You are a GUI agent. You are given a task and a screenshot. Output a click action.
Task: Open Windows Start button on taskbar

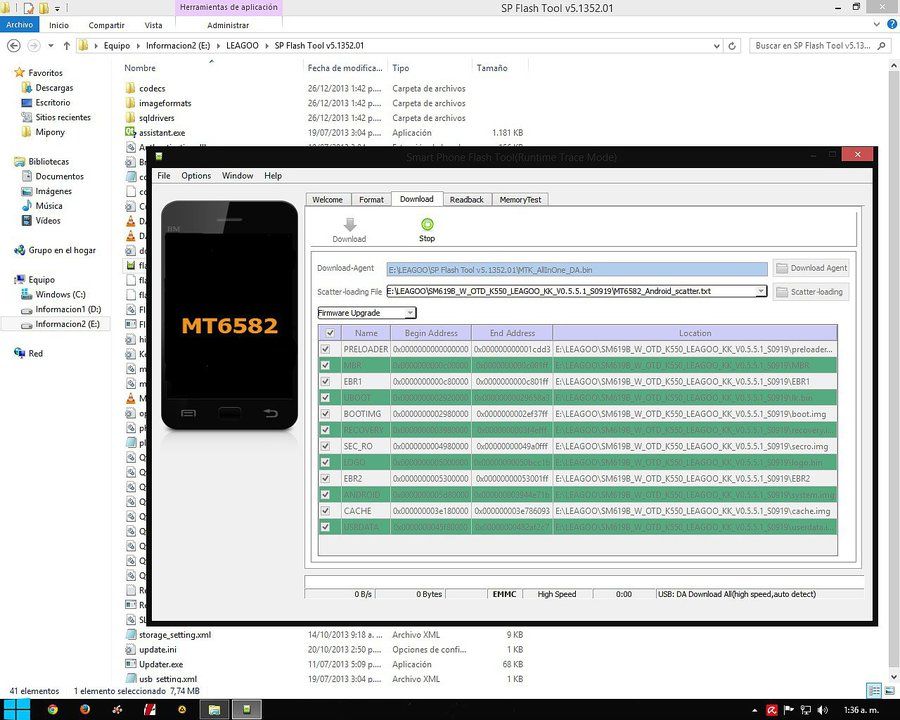[15, 710]
